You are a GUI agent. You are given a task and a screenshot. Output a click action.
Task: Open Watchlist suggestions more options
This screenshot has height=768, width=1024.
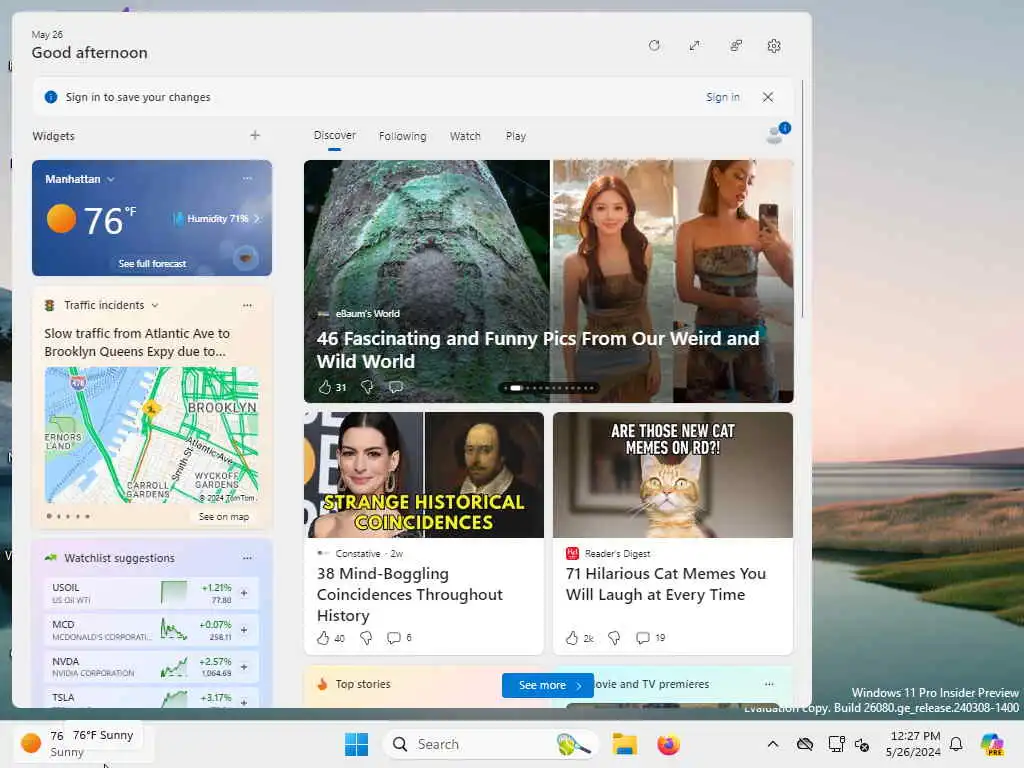(247, 558)
